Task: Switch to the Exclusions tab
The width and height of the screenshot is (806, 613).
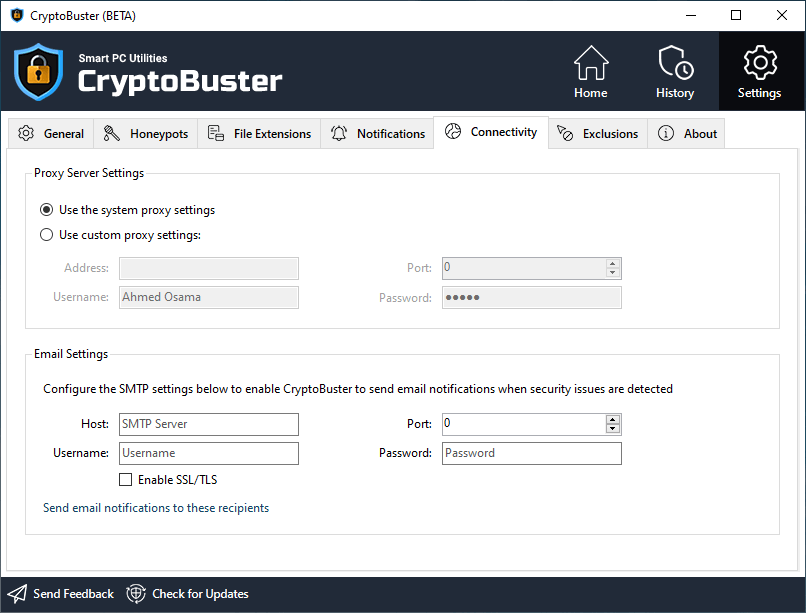Action: 598,134
